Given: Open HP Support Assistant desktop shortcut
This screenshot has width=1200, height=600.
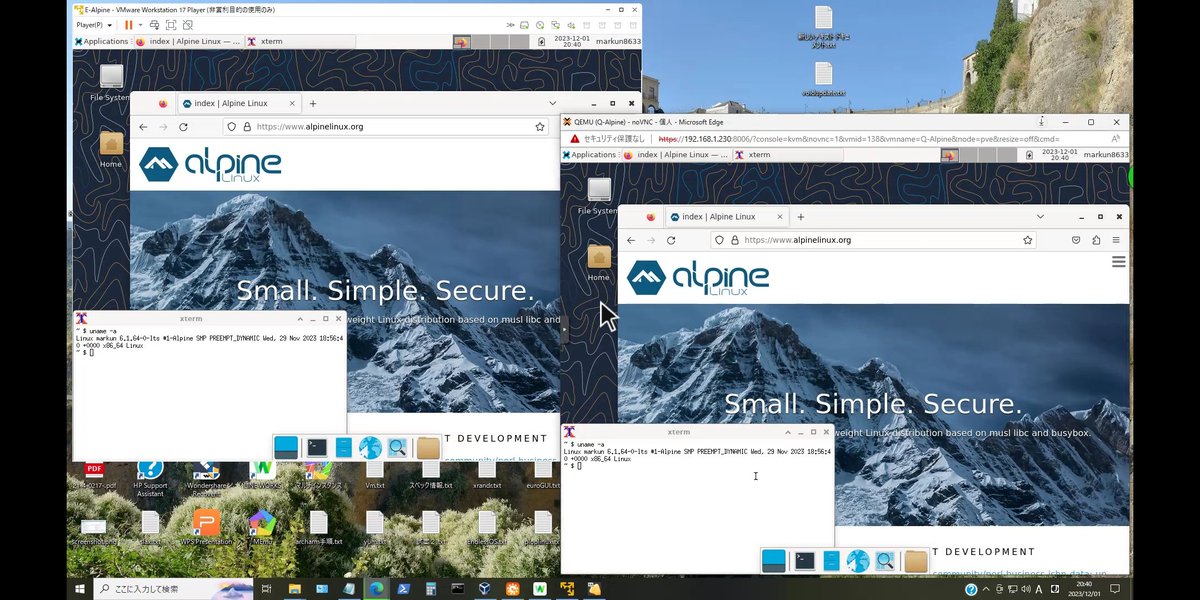Looking at the screenshot, I should (x=150, y=476).
